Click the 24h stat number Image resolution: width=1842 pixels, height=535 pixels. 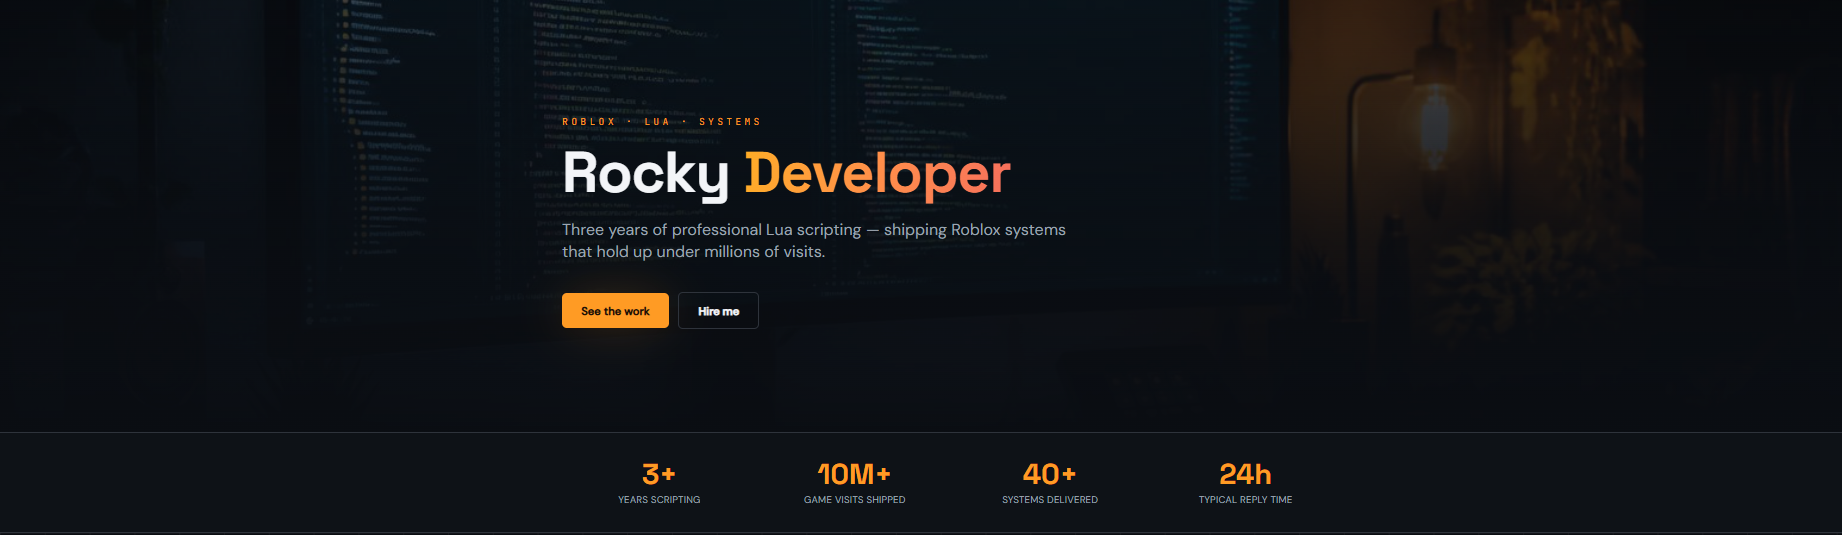pos(1245,474)
